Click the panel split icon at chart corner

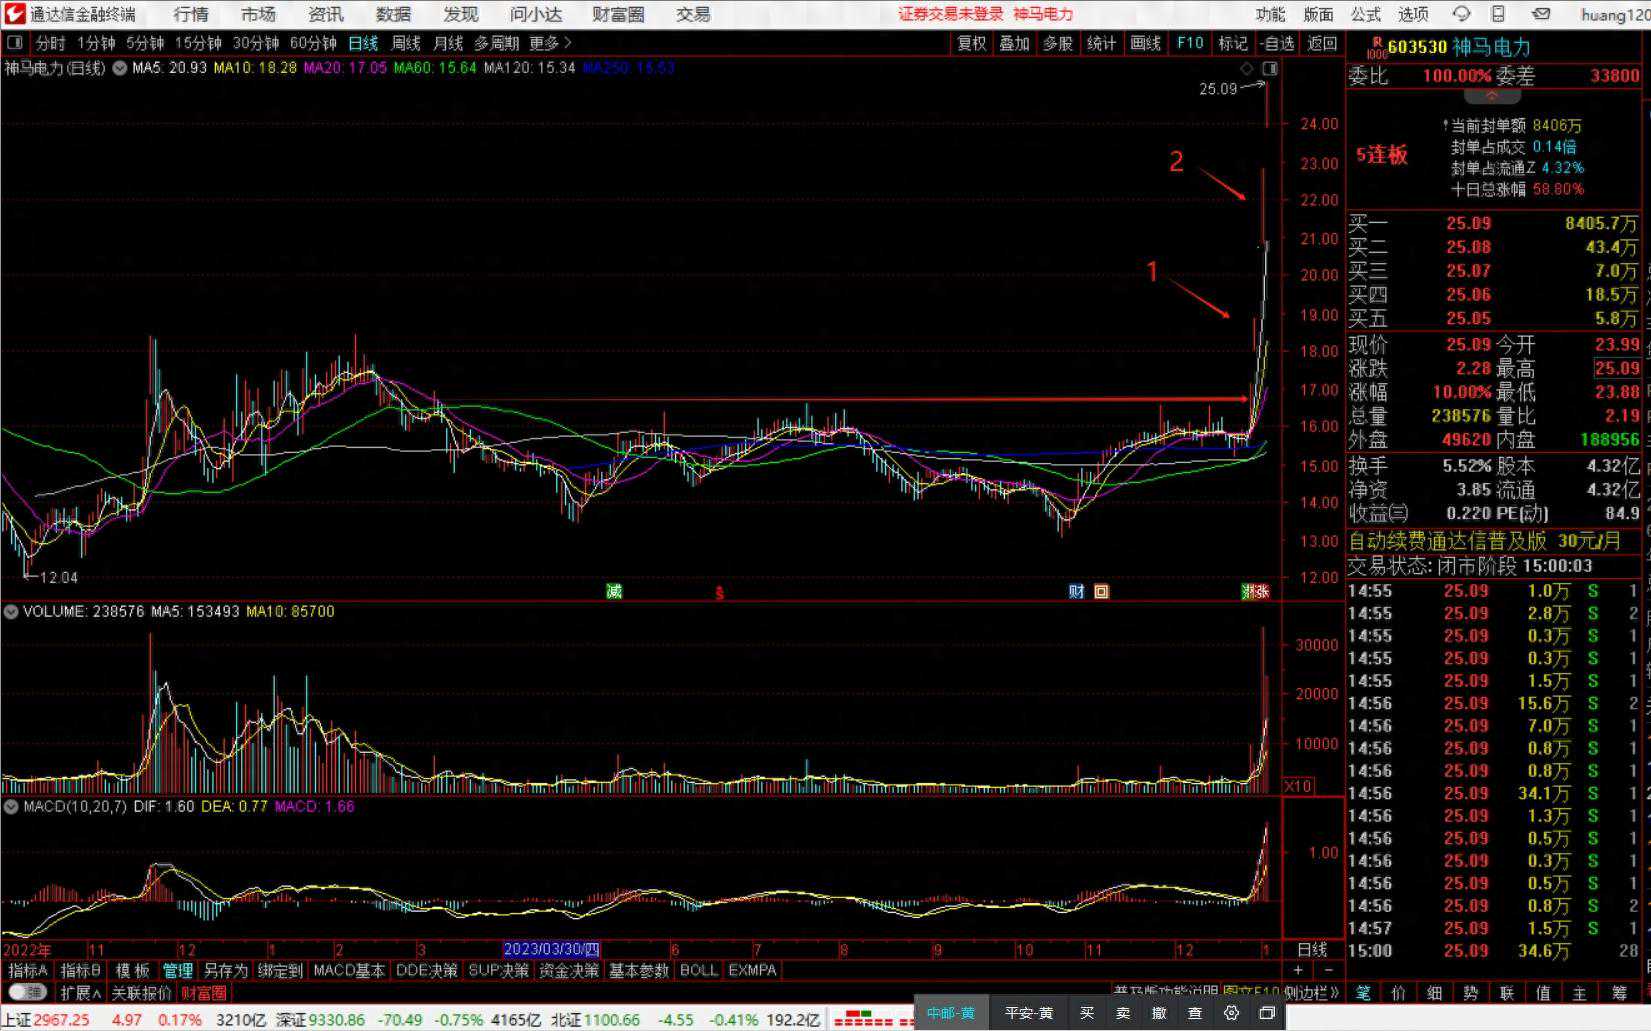click(1270, 68)
